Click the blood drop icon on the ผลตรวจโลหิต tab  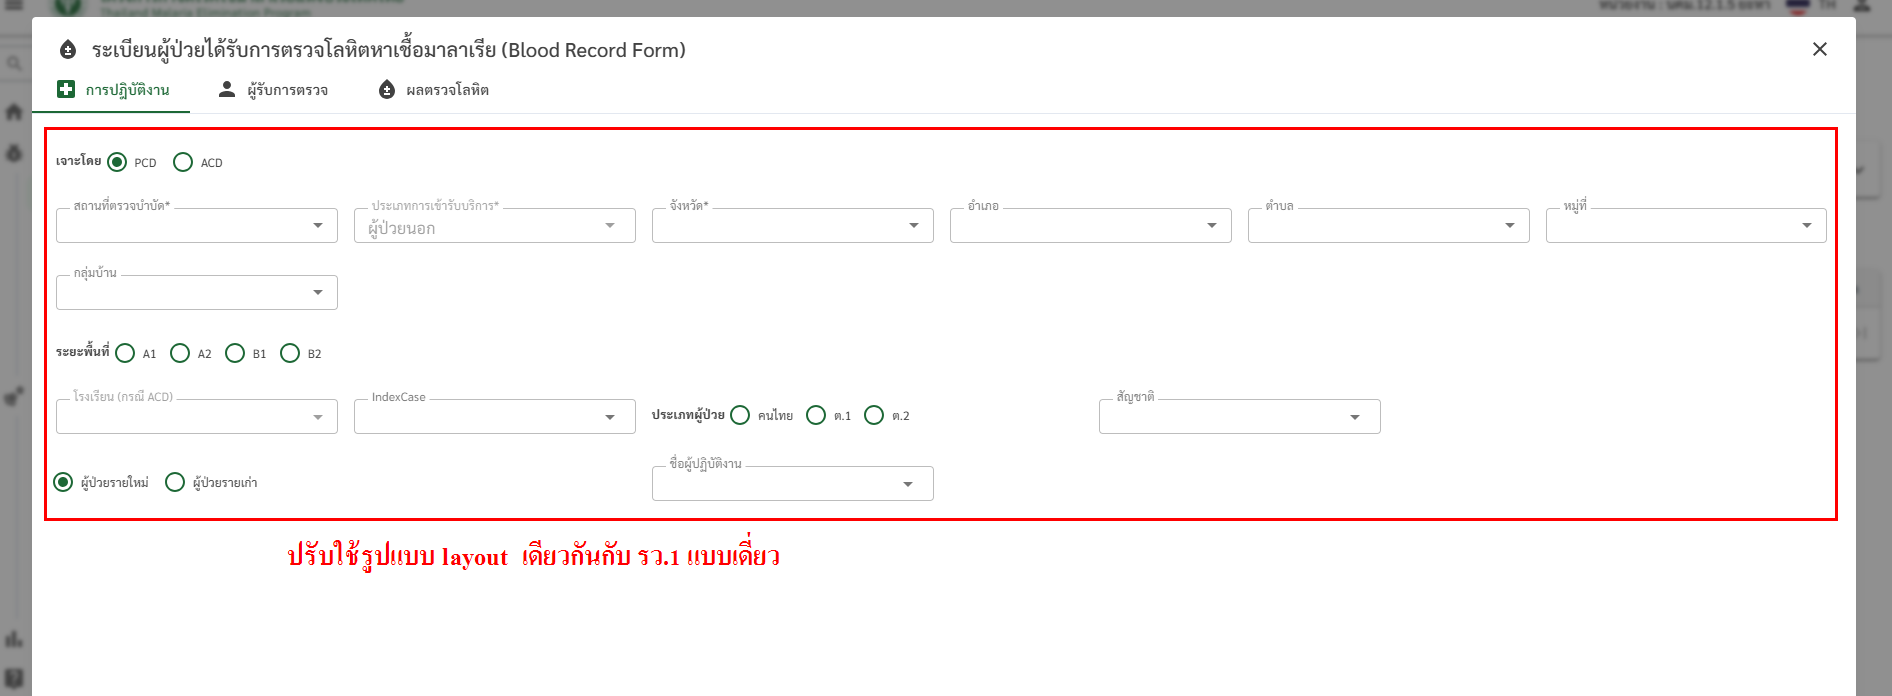387,90
